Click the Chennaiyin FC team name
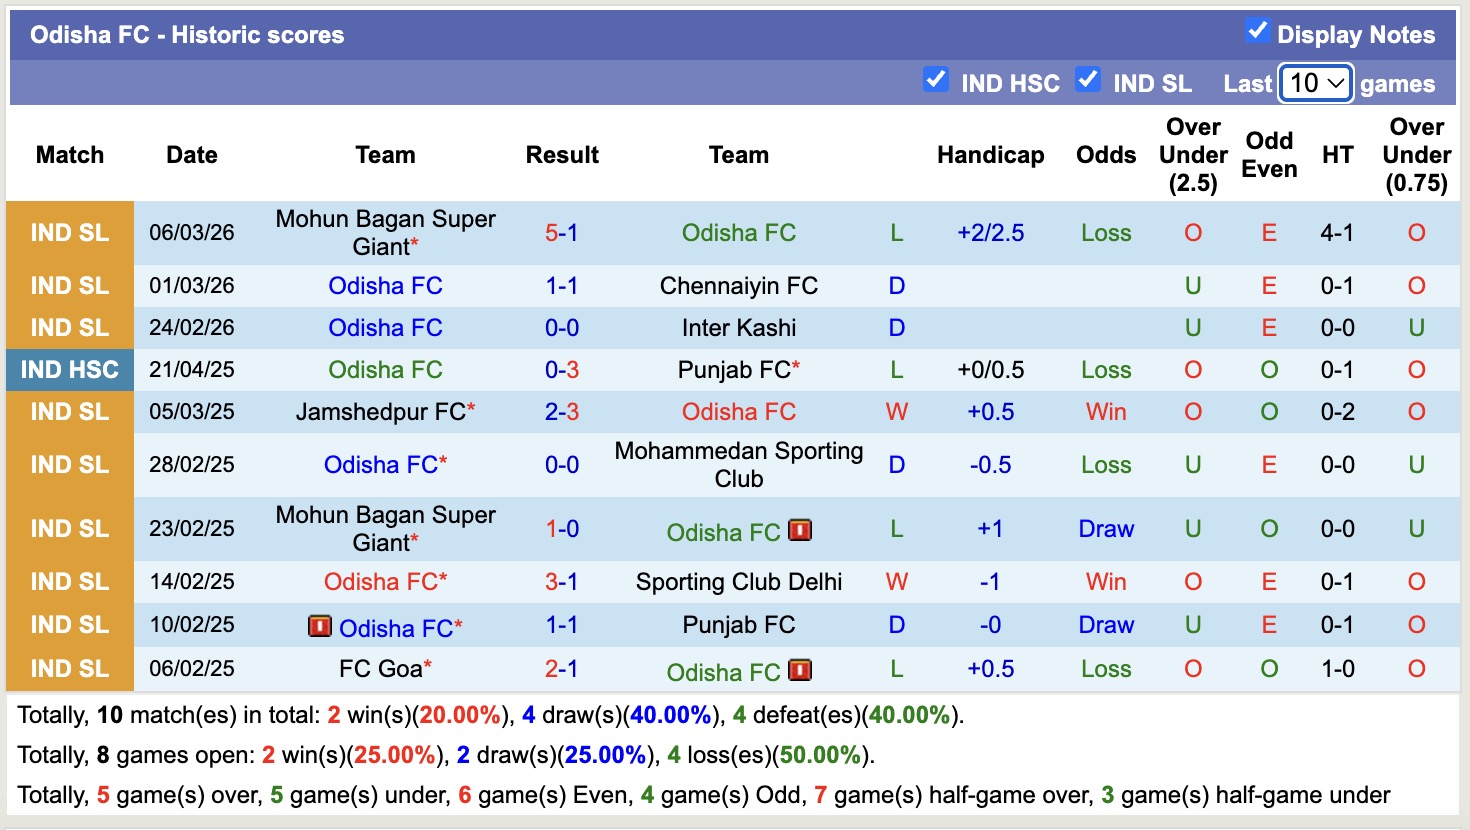 (738, 285)
